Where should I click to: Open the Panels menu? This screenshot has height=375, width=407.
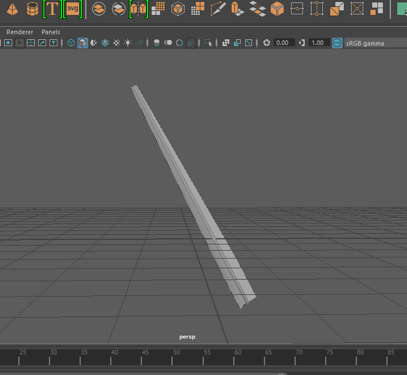pyautogui.click(x=51, y=32)
